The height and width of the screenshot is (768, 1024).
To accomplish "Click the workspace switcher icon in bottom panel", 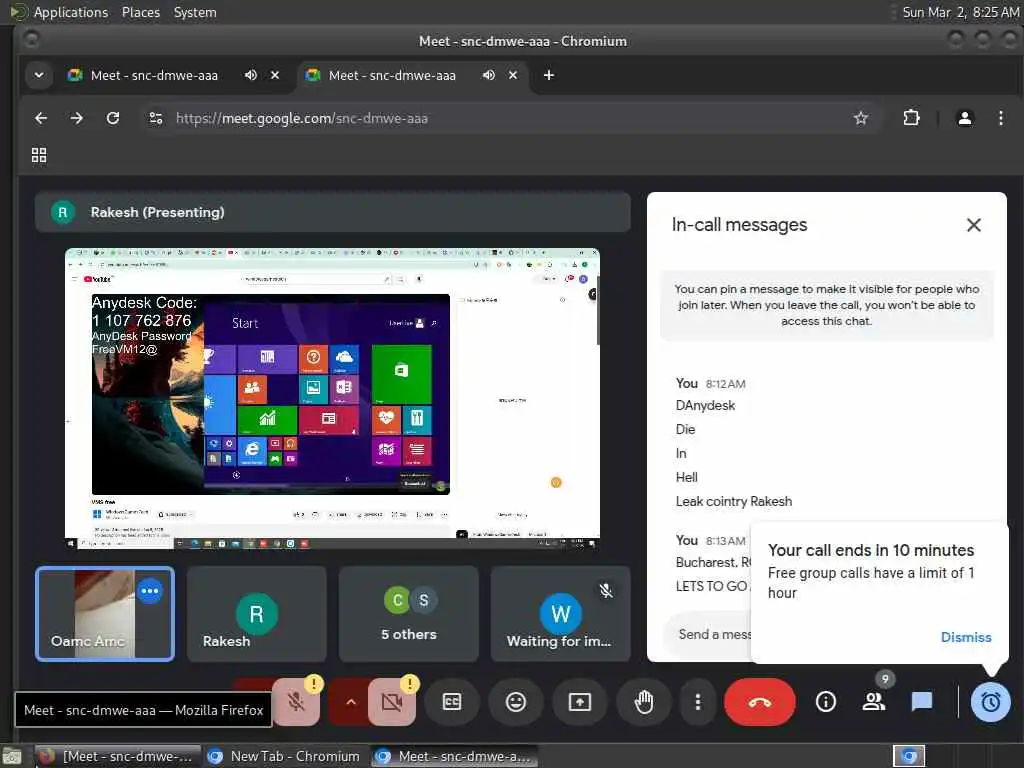I will (x=909, y=756).
